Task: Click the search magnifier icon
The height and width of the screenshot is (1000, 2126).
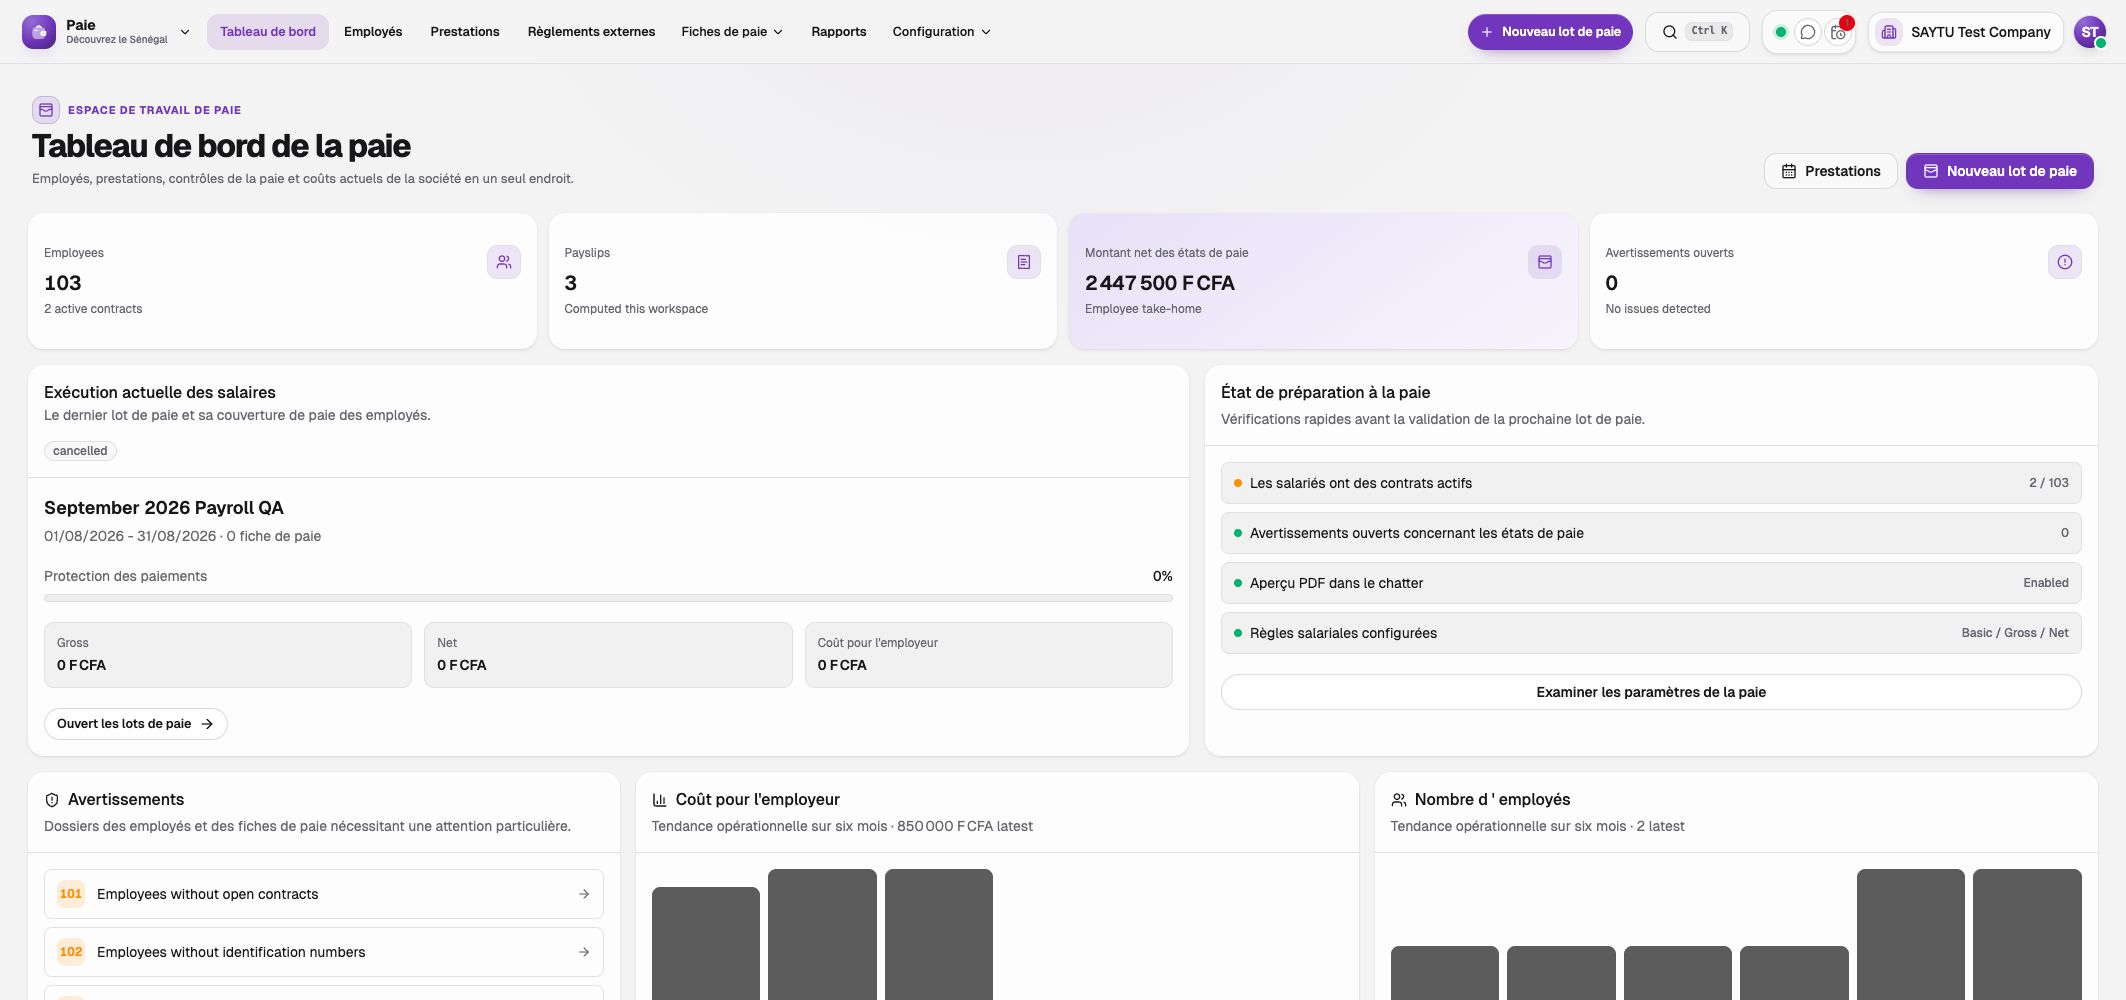Action: [1669, 32]
